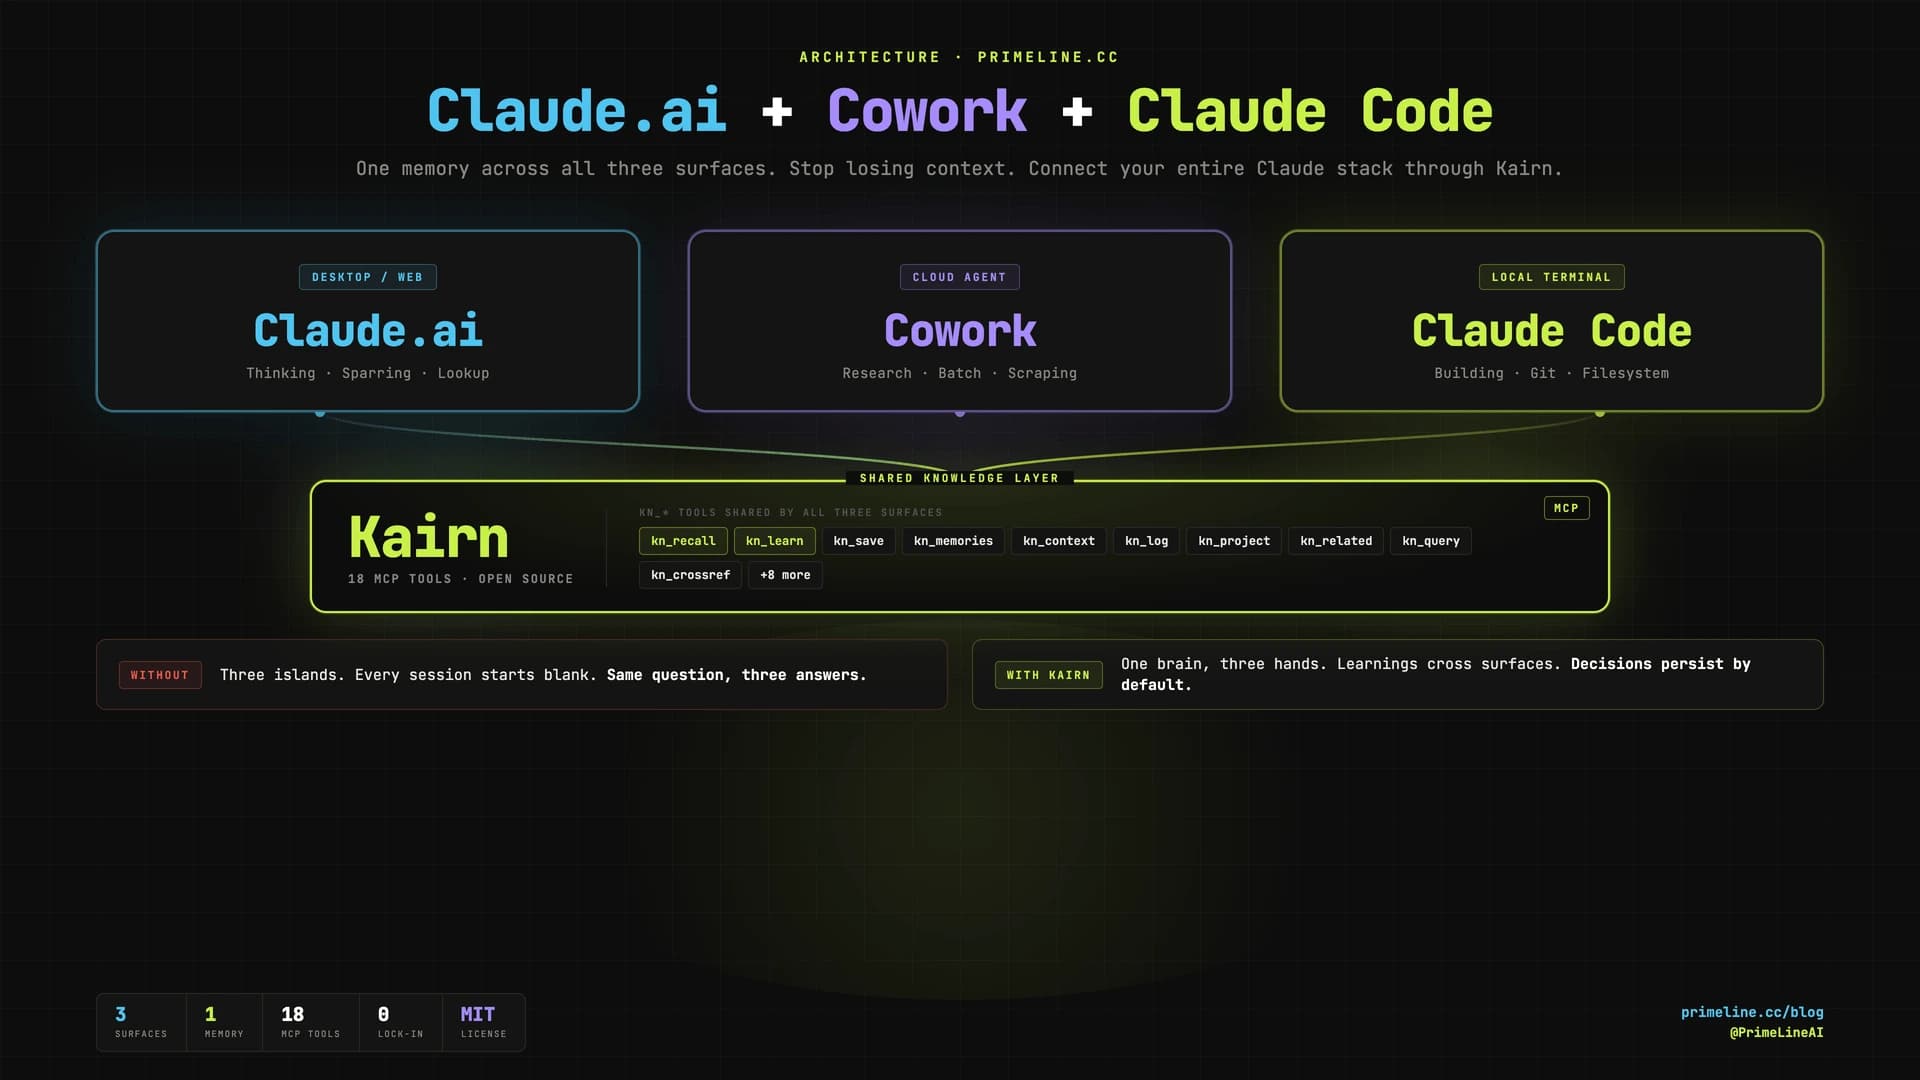This screenshot has height=1080, width=1920.
Task: Toggle the WITH KAIRN comparison badge
Action: tap(1048, 675)
